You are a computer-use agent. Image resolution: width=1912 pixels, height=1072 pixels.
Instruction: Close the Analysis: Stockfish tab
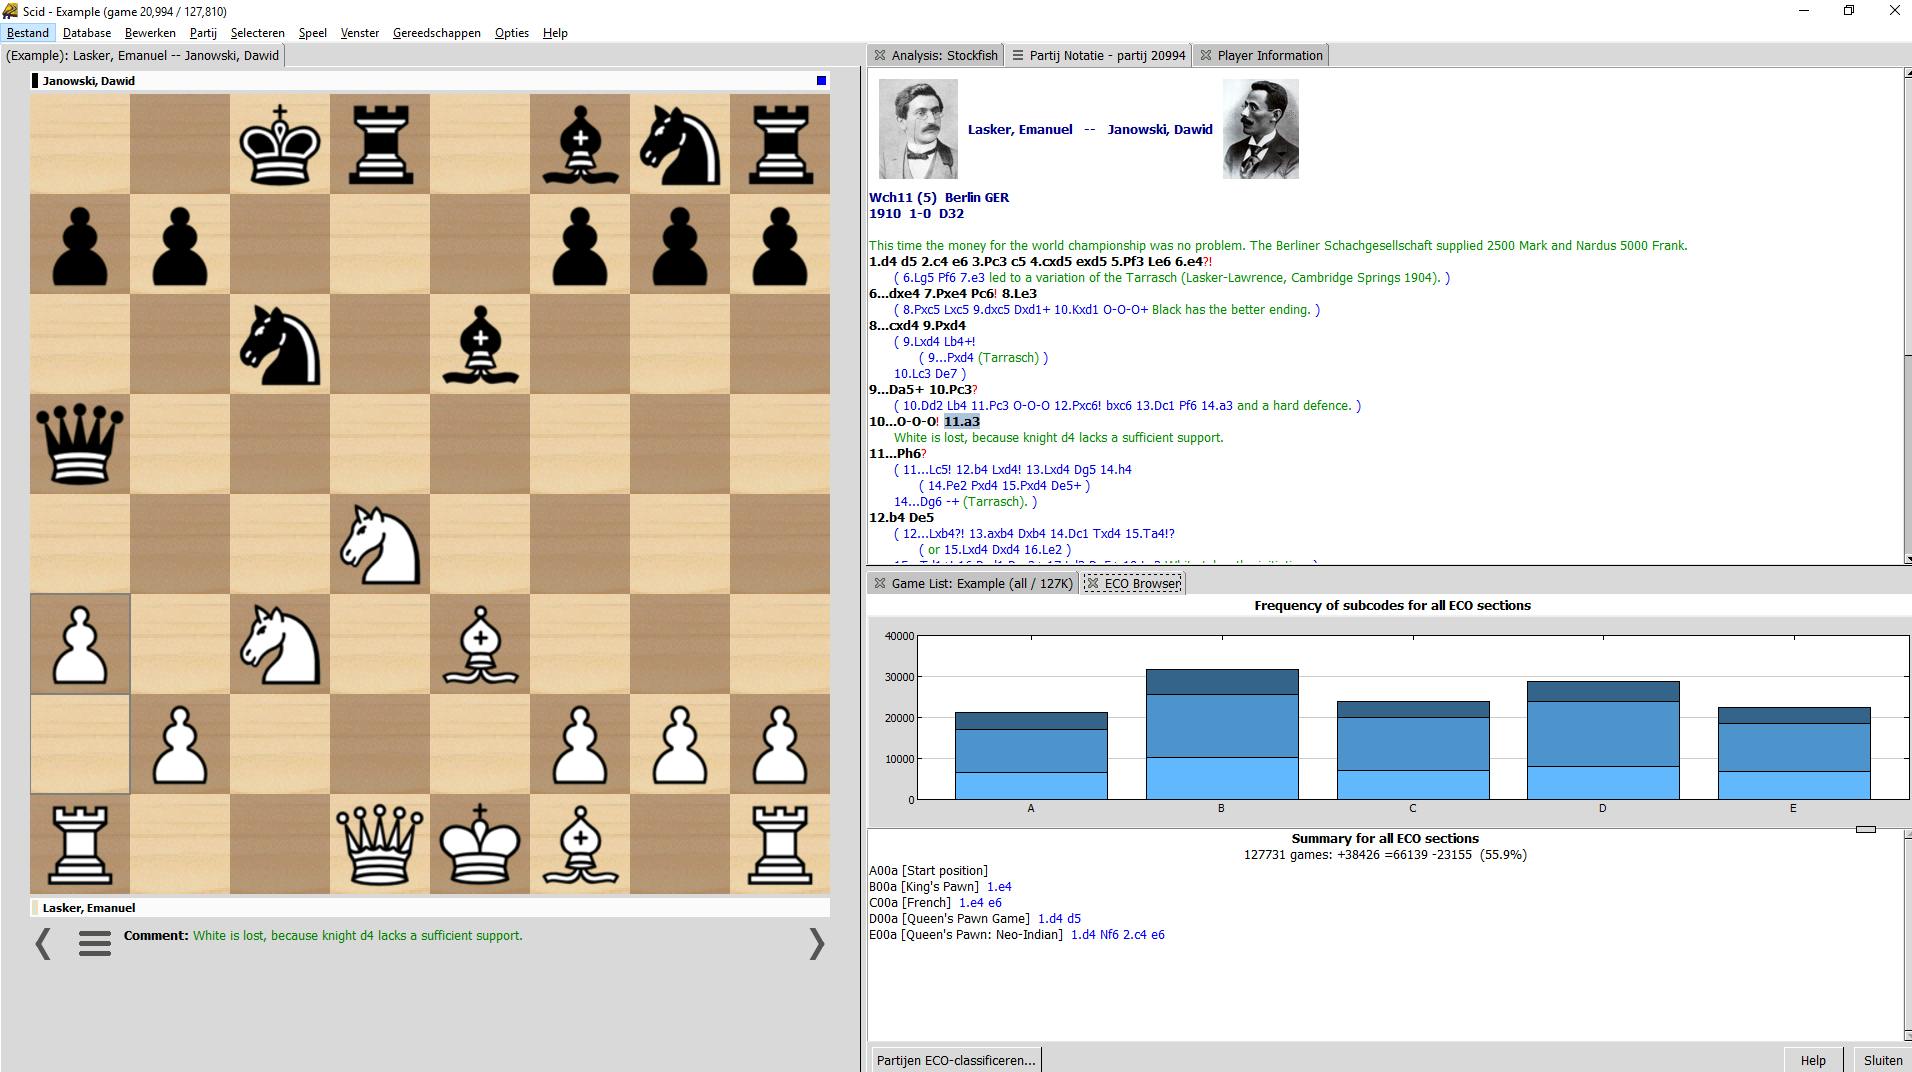coord(880,55)
